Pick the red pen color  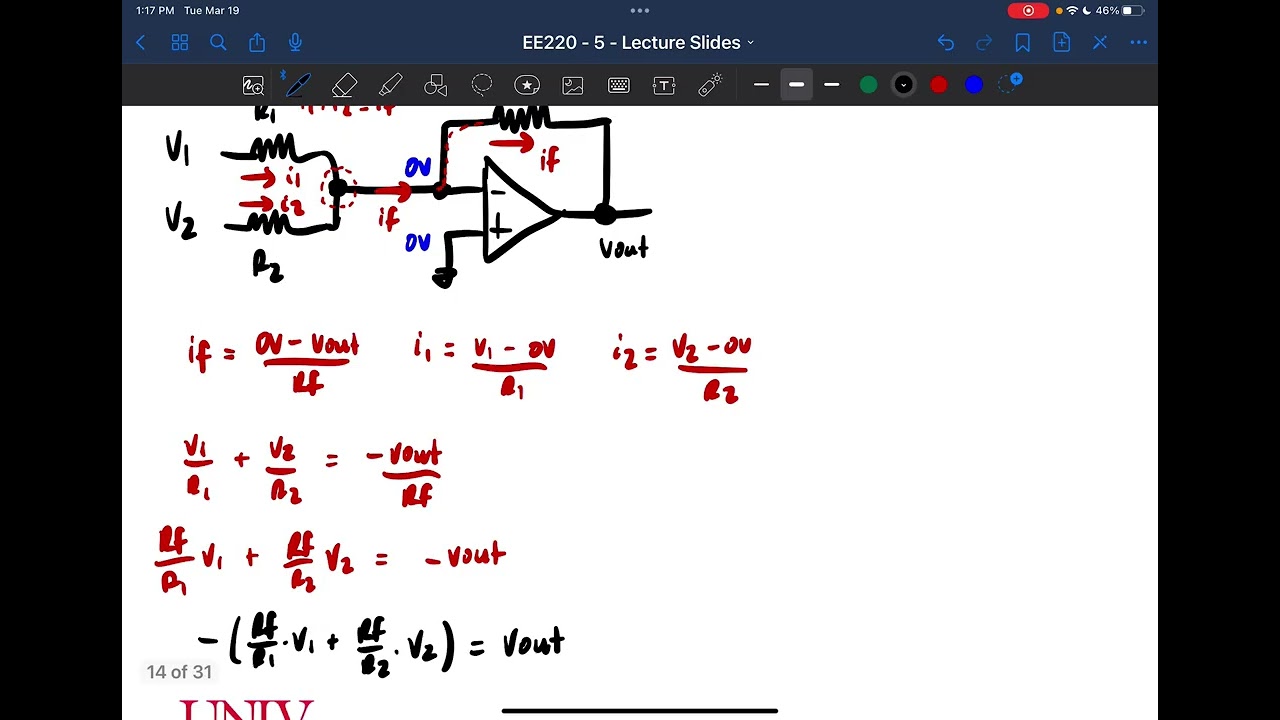pos(938,85)
